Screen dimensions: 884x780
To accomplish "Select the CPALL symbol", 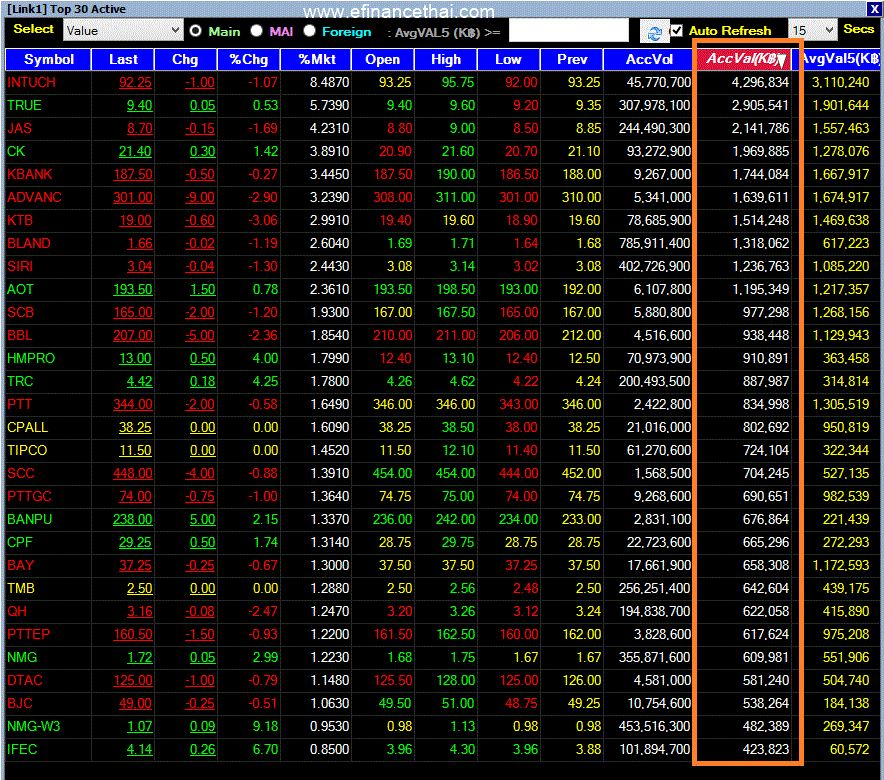I will coord(28,428).
